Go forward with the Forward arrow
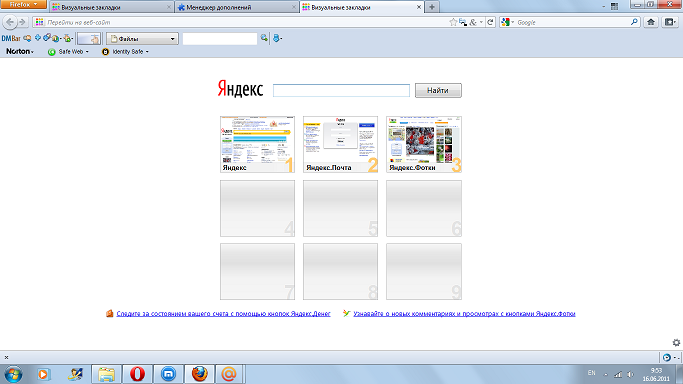Viewport: 683px width, 384px height. (23, 22)
